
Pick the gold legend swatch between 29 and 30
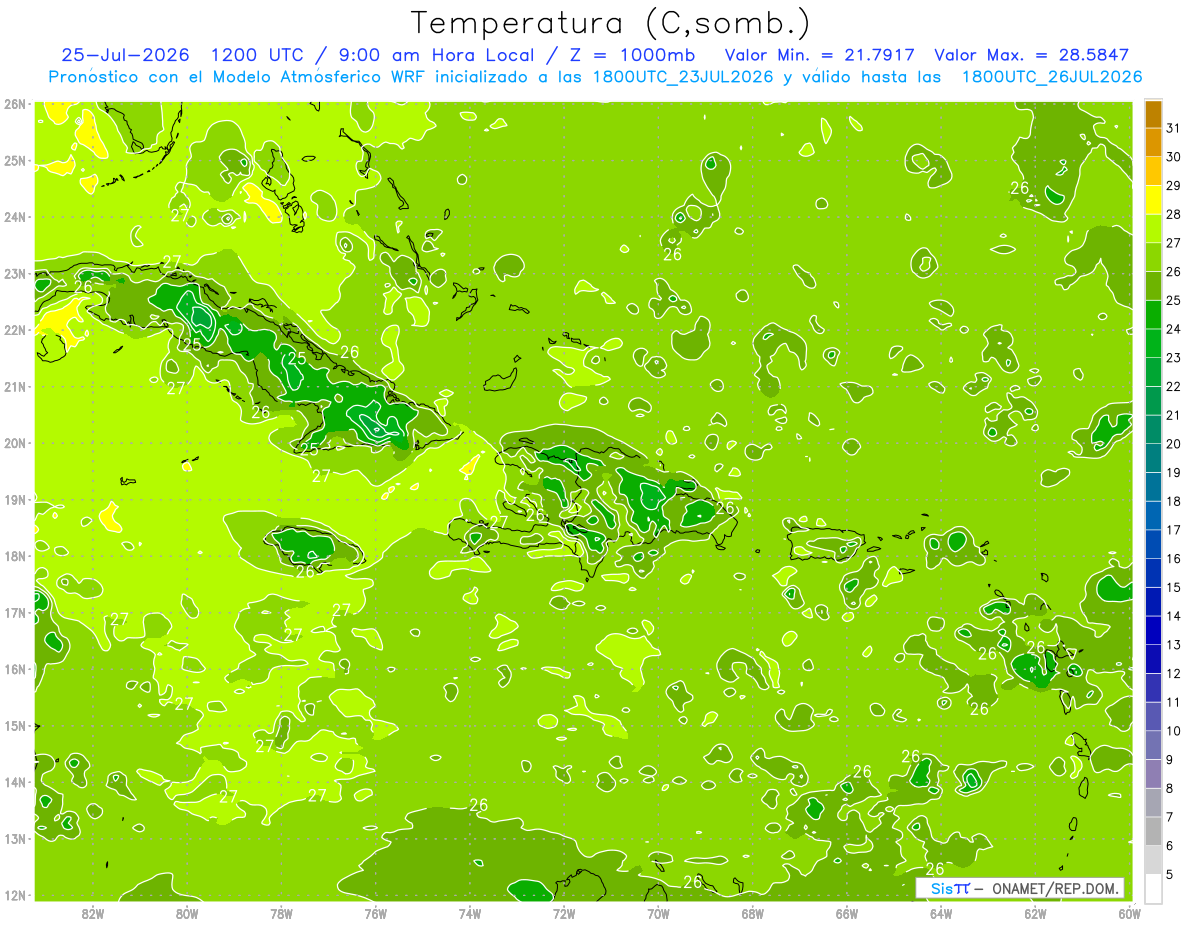(1153, 172)
